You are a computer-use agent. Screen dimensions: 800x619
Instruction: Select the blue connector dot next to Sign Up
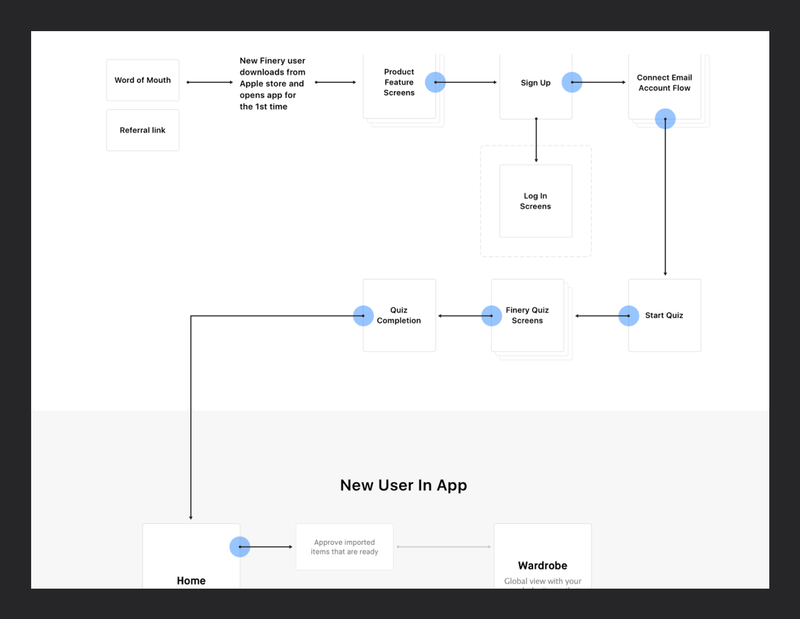(x=573, y=82)
